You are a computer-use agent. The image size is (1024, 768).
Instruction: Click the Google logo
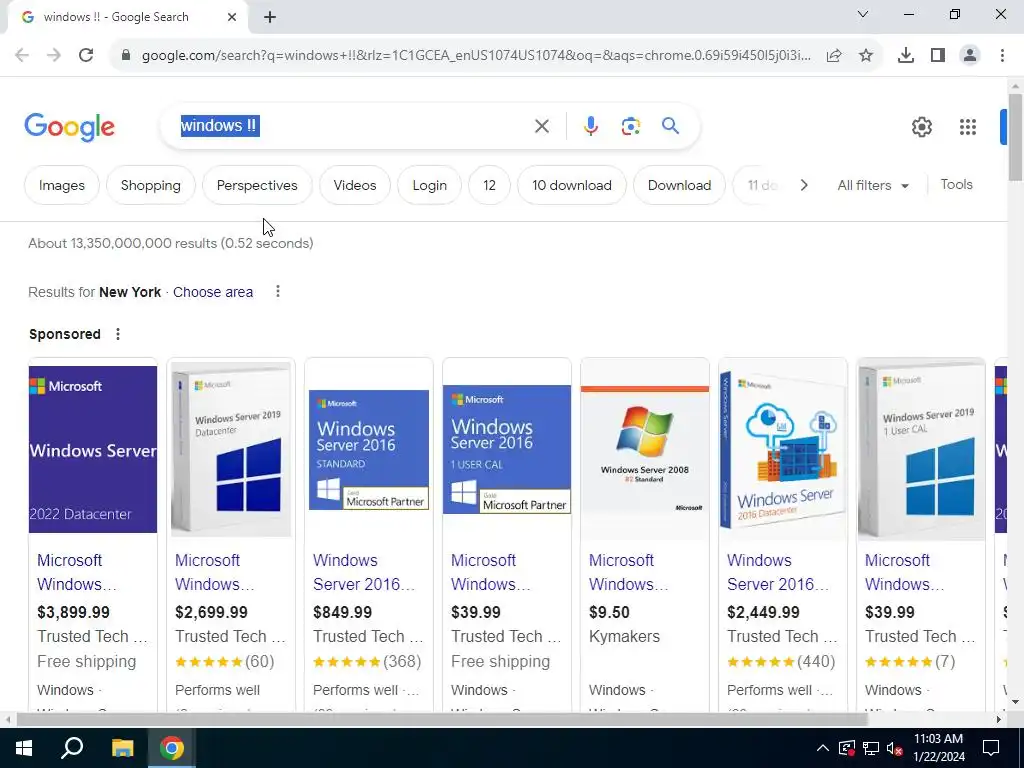point(69,127)
